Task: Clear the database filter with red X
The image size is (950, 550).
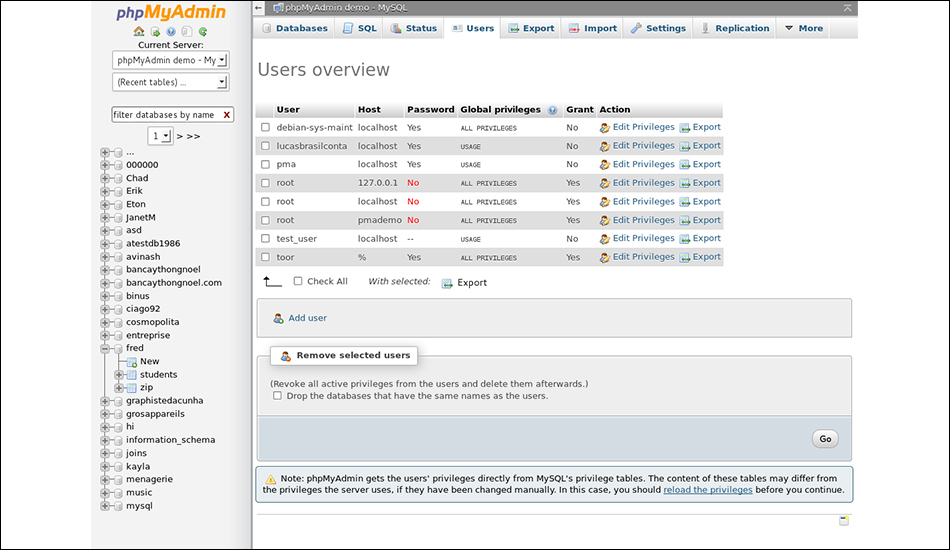Action: [227, 114]
